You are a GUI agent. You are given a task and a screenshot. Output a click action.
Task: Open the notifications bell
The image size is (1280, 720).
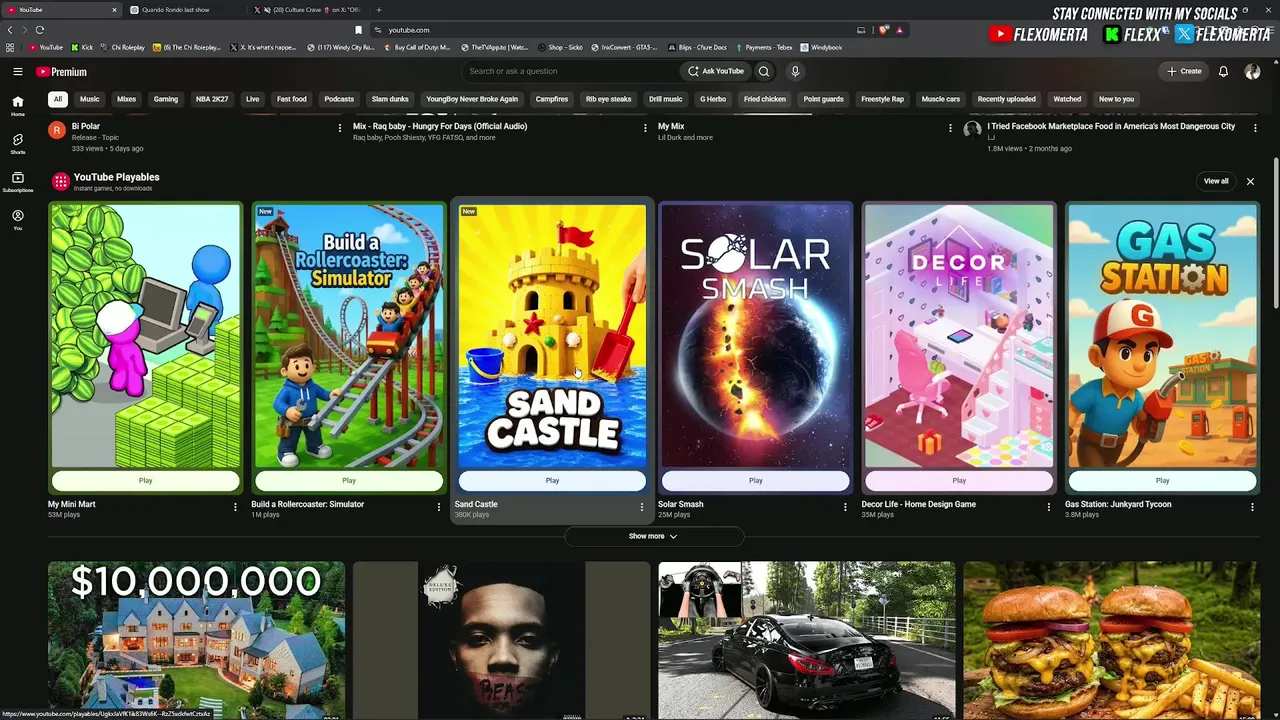1223,72
